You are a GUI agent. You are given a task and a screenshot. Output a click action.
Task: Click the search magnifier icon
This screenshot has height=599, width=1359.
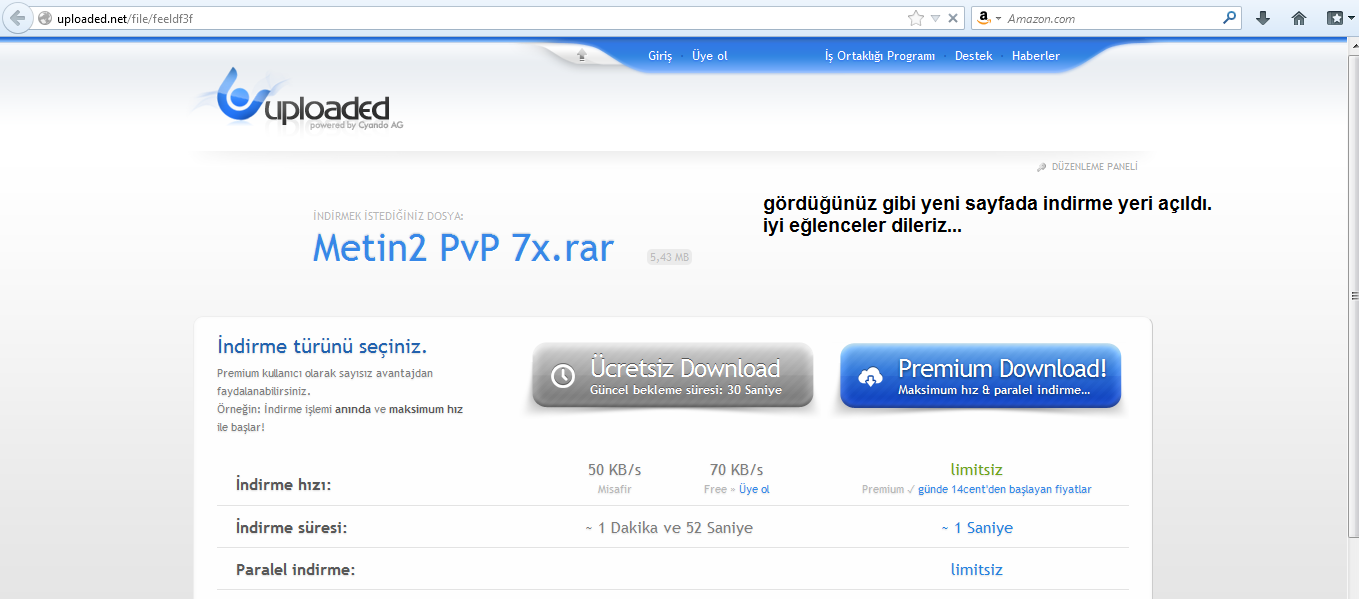click(1230, 18)
